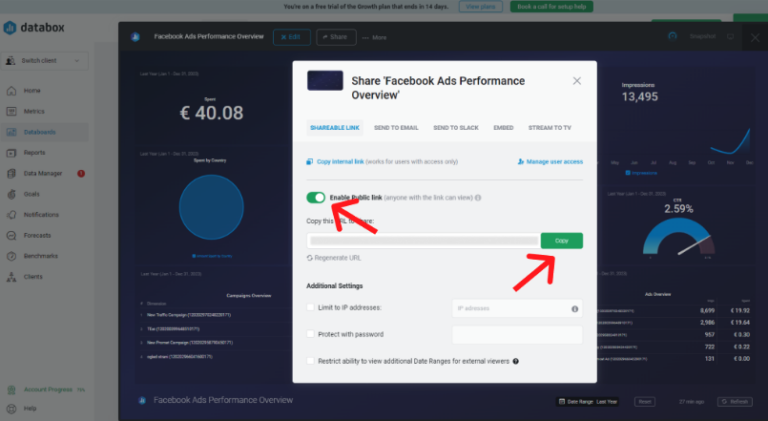Click the green Copy button
Image resolution: width=768 pixels, height=421 pixels.
tap(561, 241)
